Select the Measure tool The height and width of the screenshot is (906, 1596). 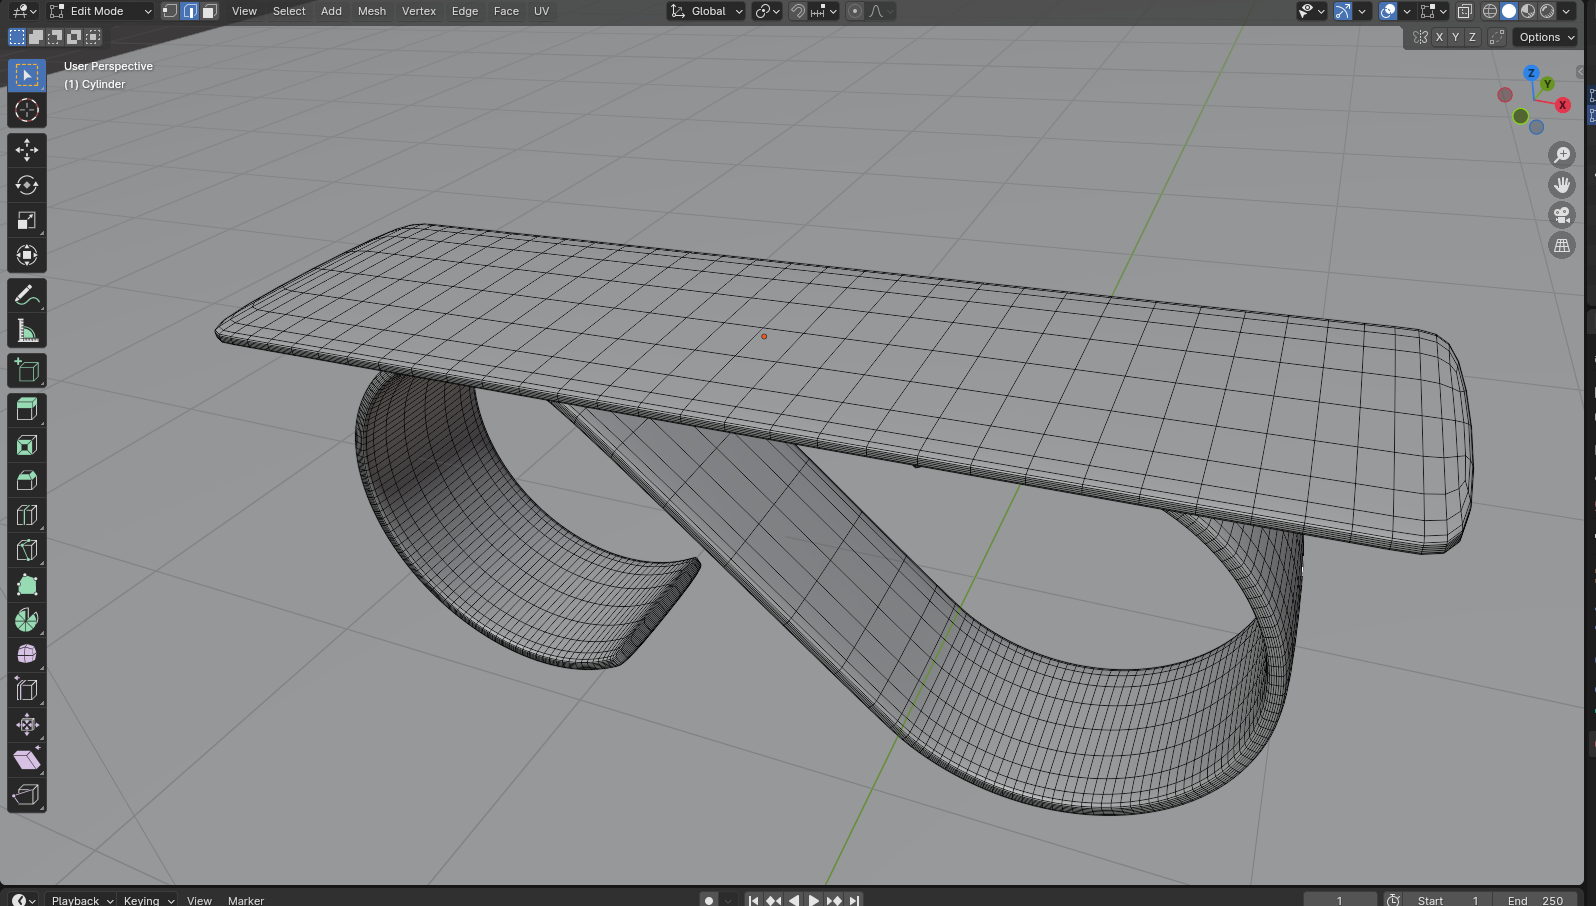[27, 331]
